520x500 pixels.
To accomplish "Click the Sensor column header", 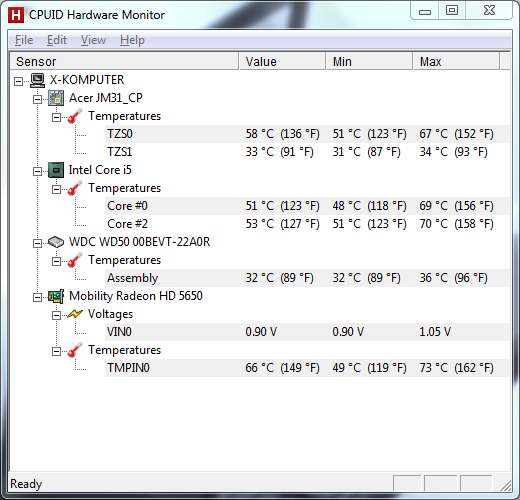I will (124, 61).
